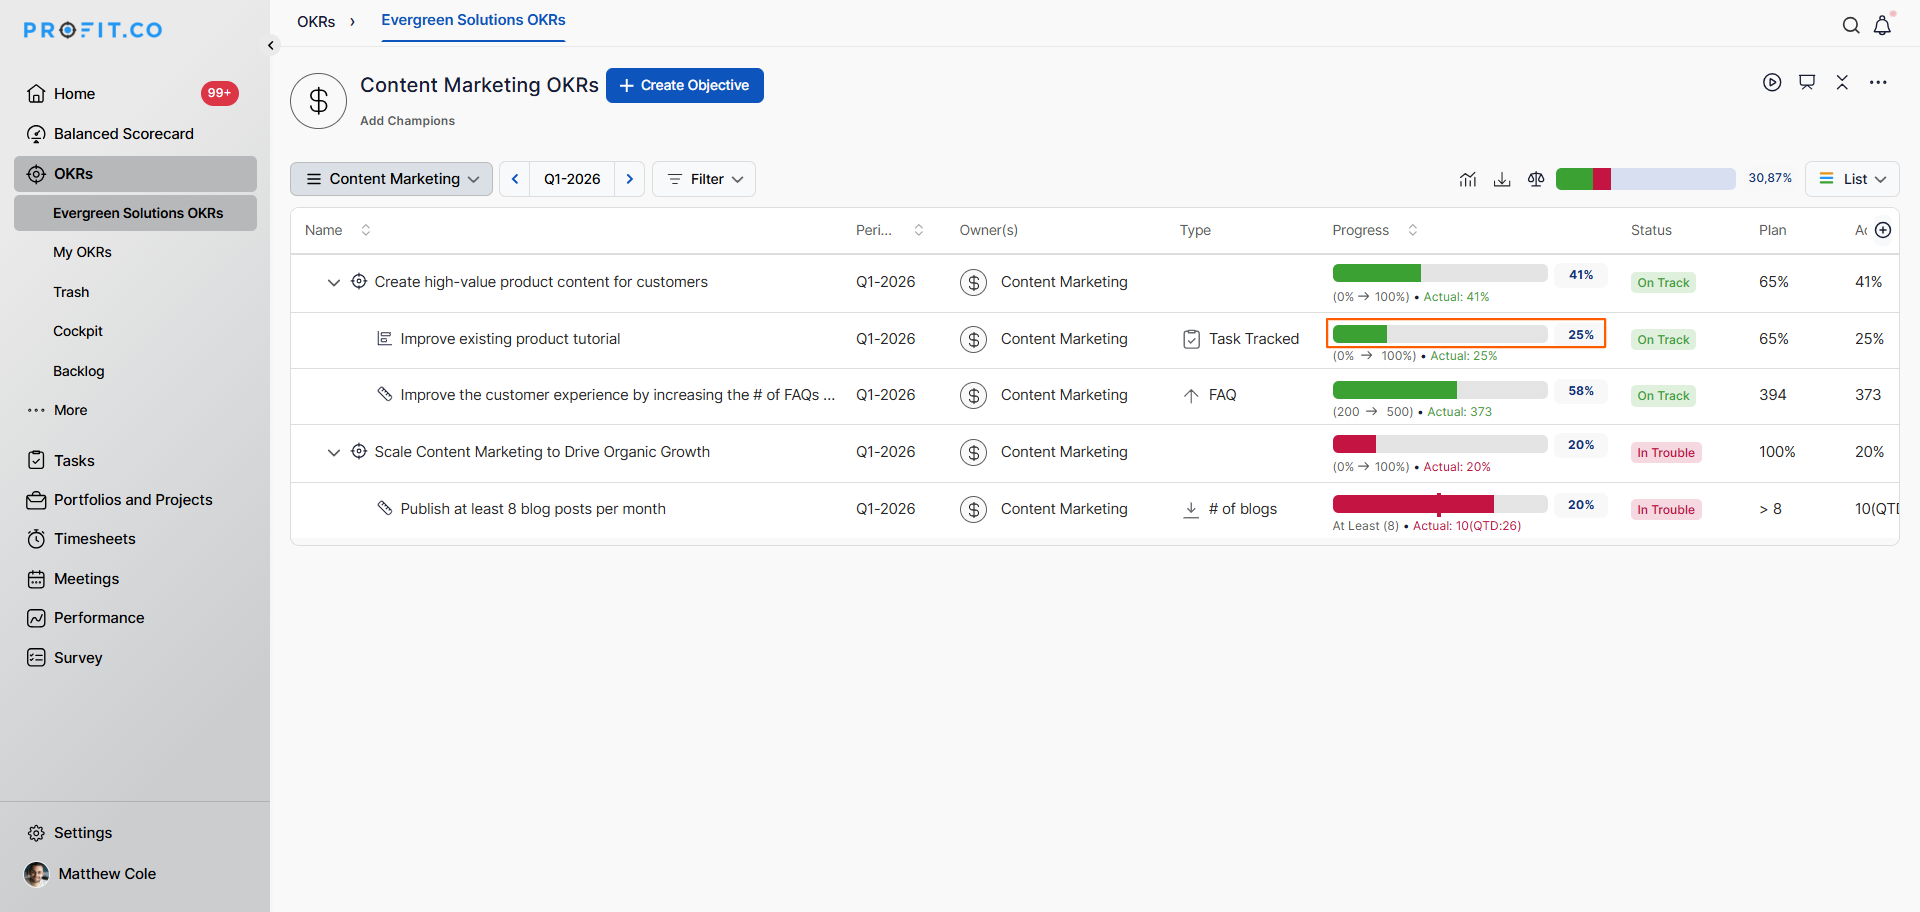
Task: Click the download export icon
Action: pyautogui.click(x=1502, y=179)
